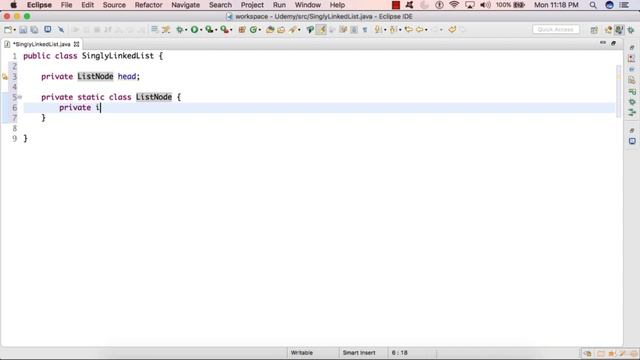Open the Edit menu
The height and width of the screenshot is (360, 640).
(87, 5)
